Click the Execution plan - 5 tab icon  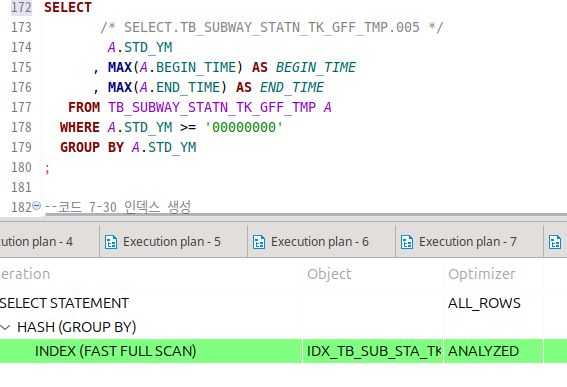click(111, 242)
